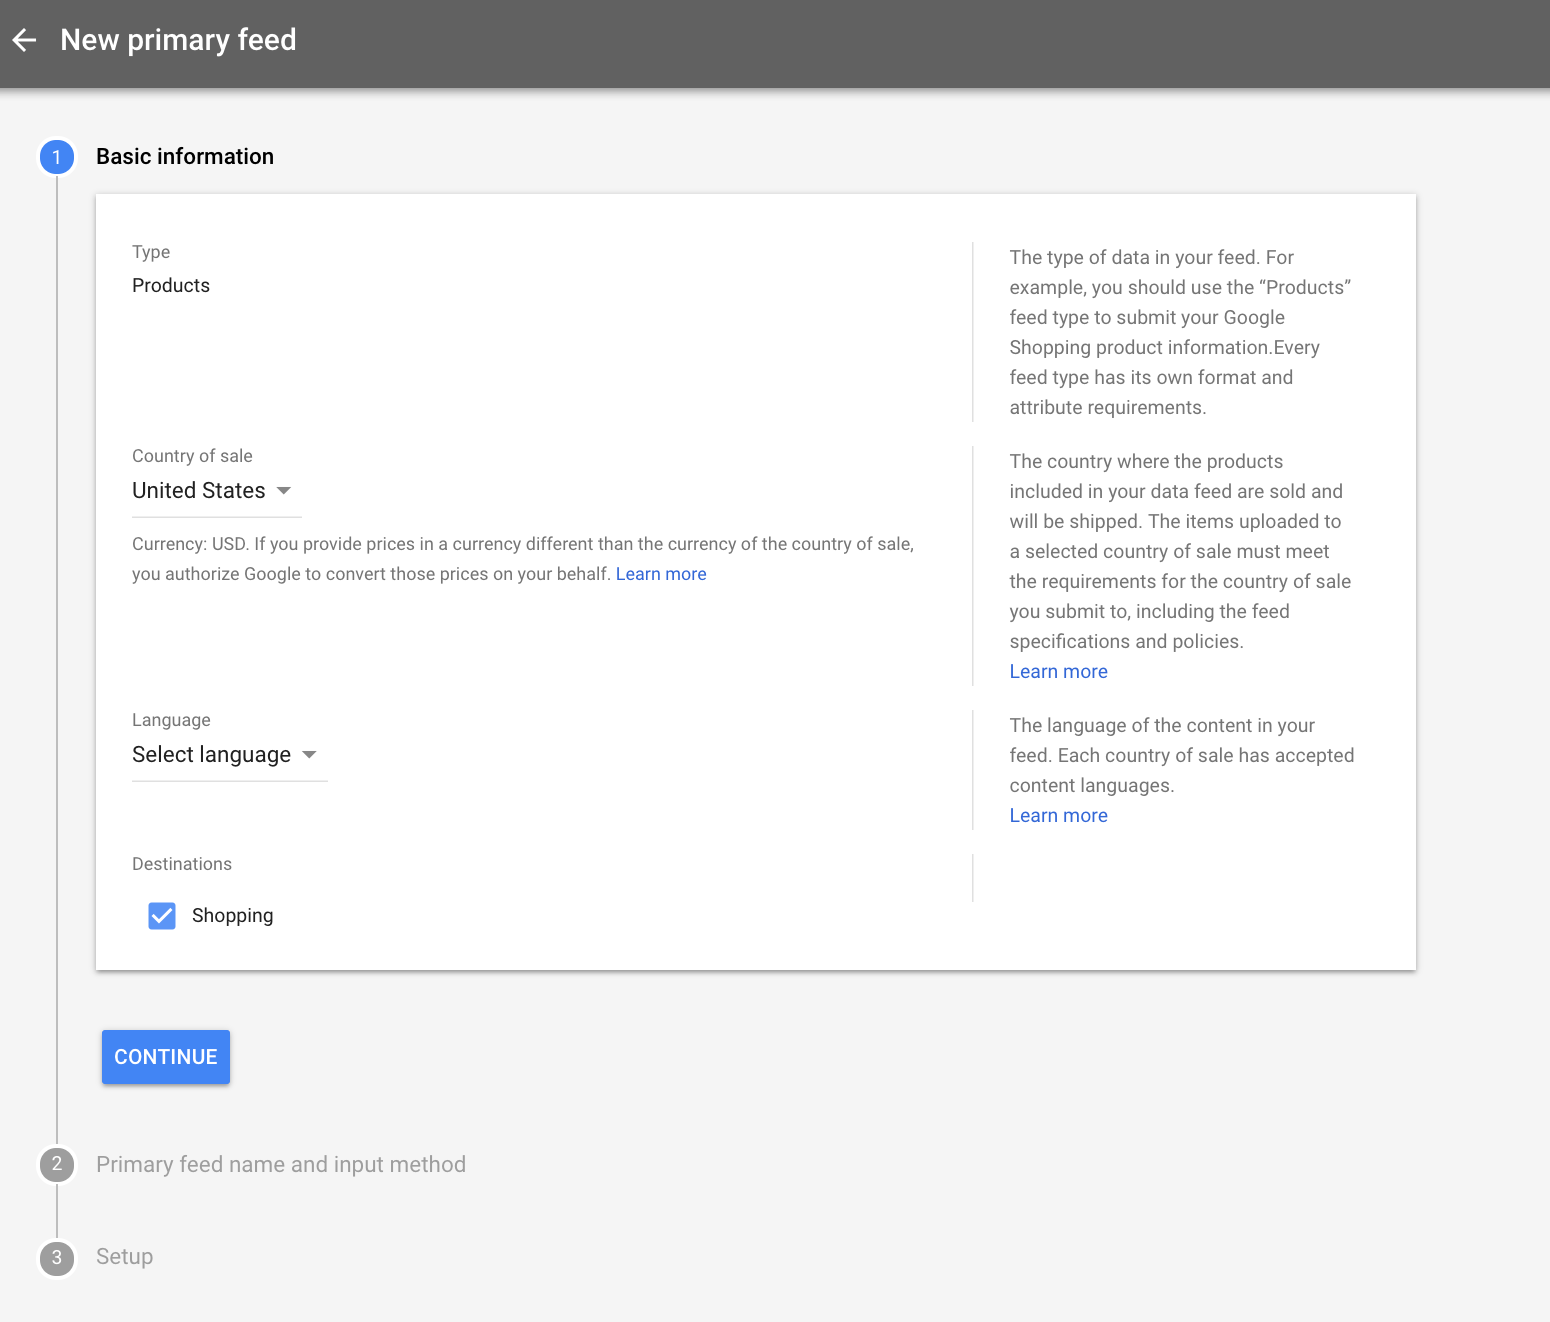Go to Primary feed name and input method
This screenshot has height=1322, width=1550.
click(x=281, y=1164)
